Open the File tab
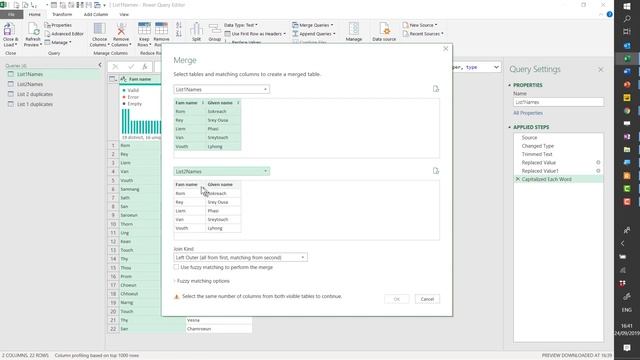This screenshot has width=640, height=360. [11, 14]
